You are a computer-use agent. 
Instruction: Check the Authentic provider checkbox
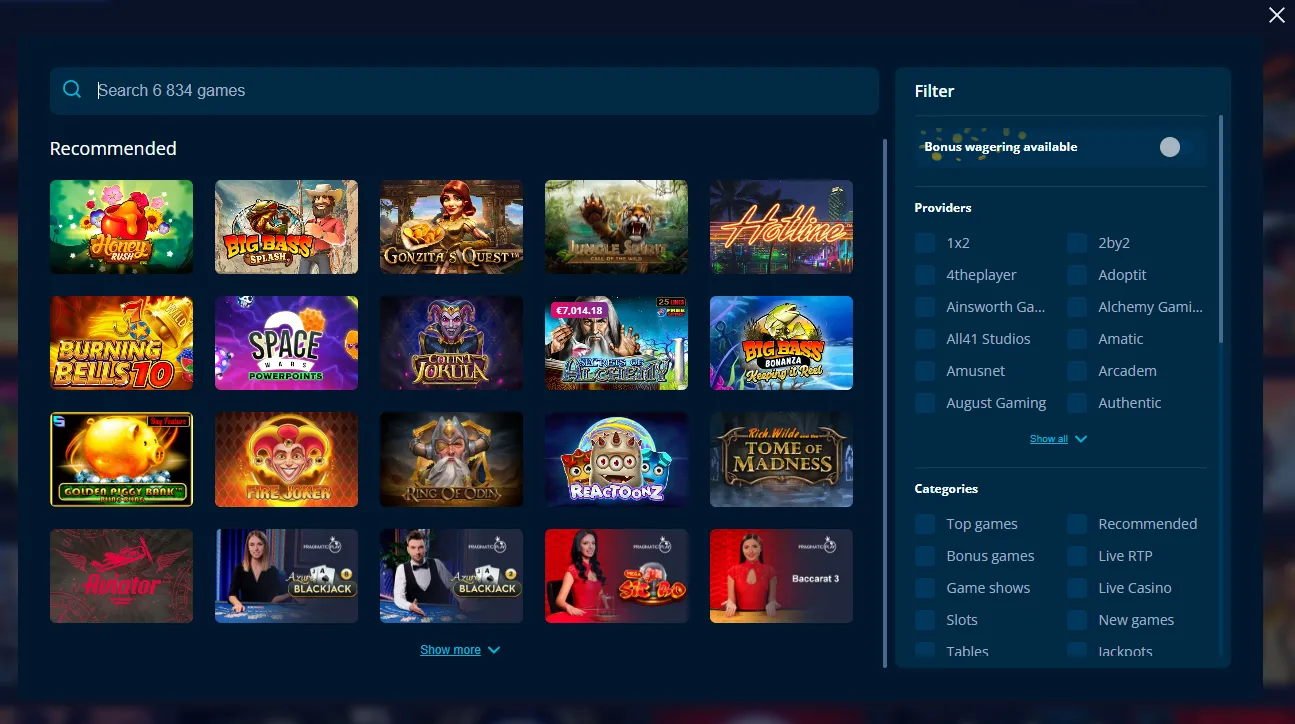[x=1077, y=403]
